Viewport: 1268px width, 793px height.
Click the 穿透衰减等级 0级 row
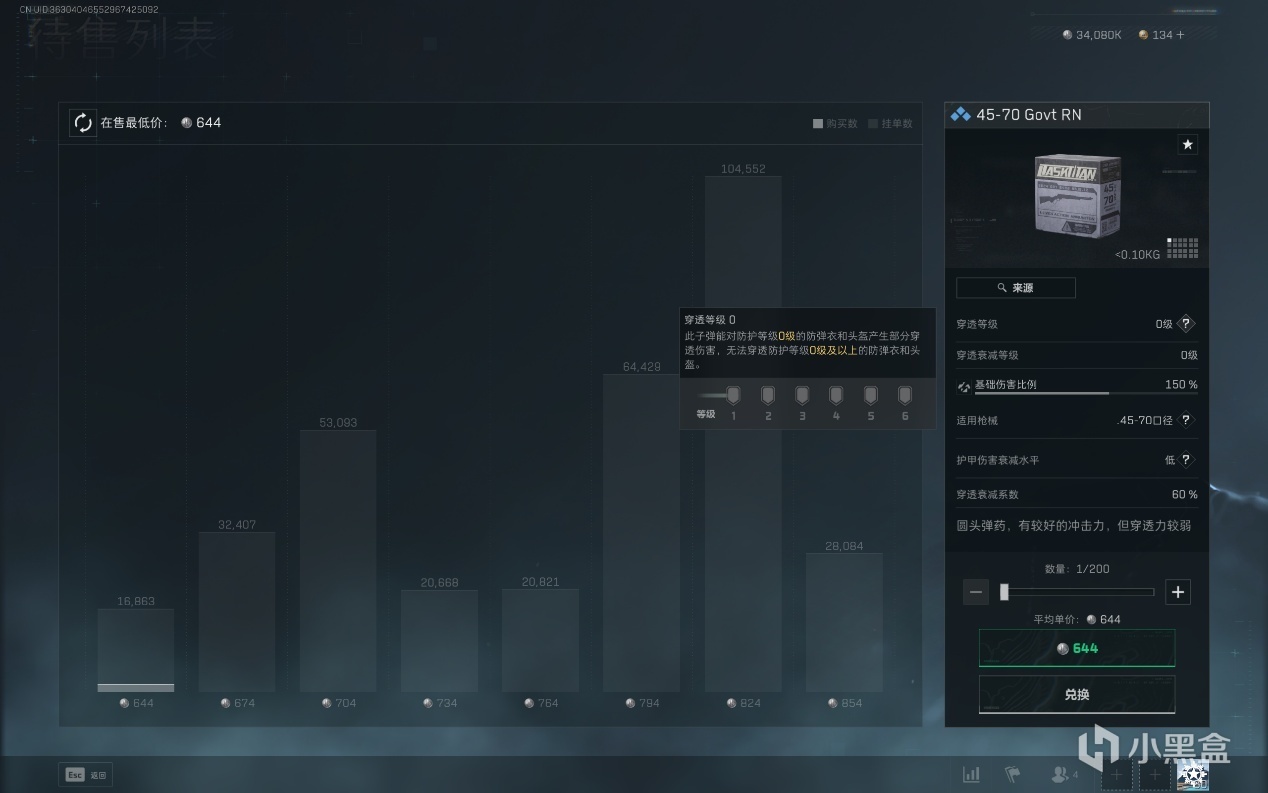click(x=1077, y=355)
